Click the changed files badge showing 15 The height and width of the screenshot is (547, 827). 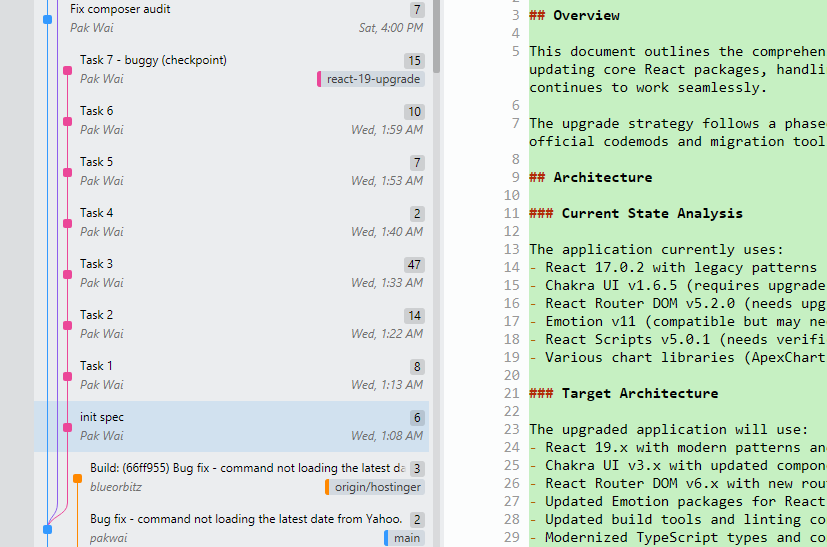(414, 61)
